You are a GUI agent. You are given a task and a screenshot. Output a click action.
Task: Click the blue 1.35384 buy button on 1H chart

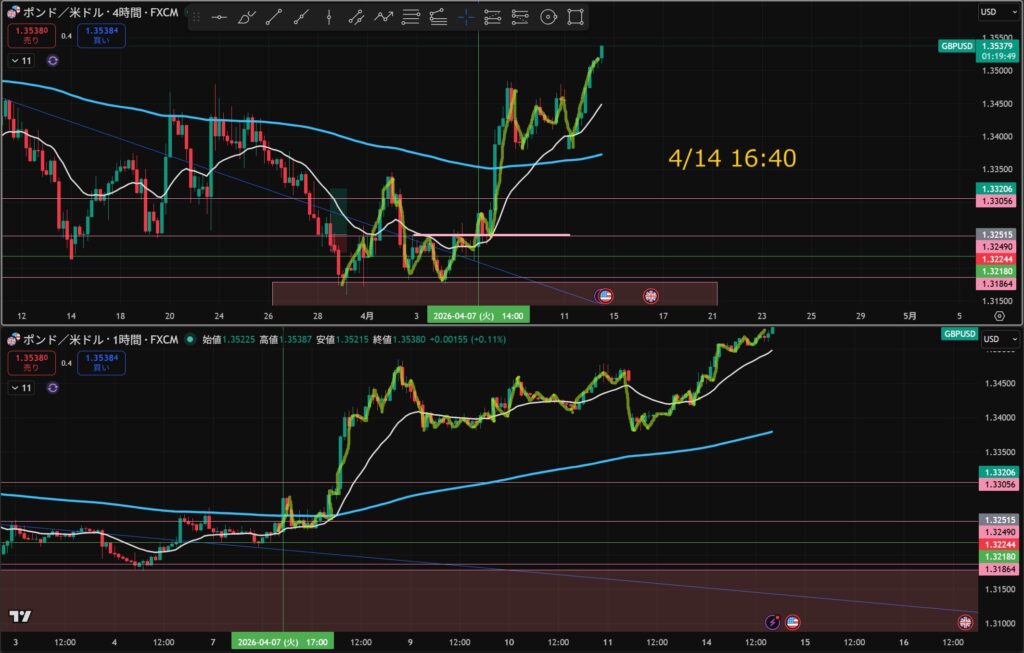point(101,362)
